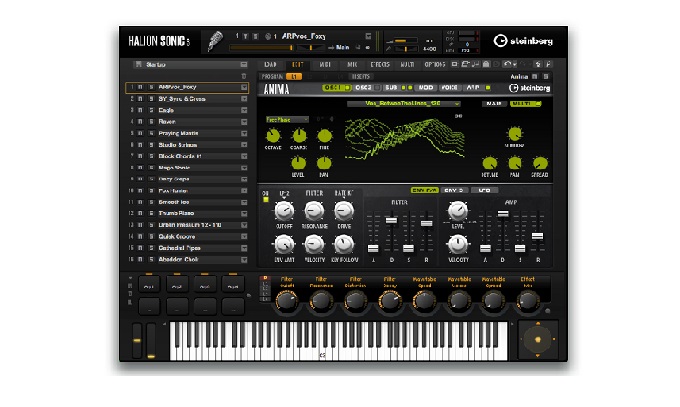Click the steinberg logo in the Anima header
Viewport: 680px width, 407px height.
point(530,88)
